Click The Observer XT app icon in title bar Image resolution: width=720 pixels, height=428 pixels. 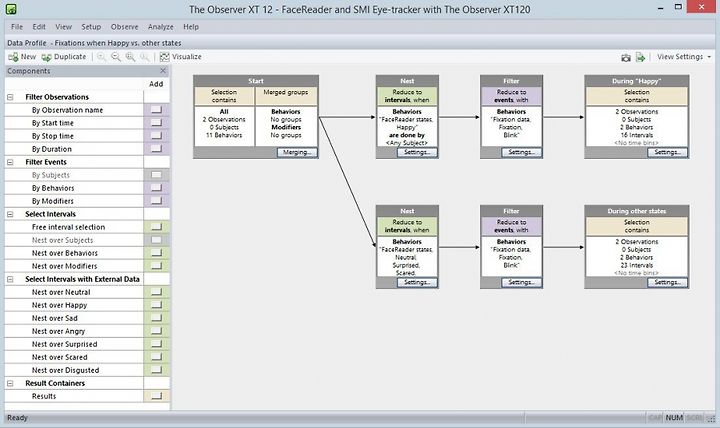(x=11, y=9)
